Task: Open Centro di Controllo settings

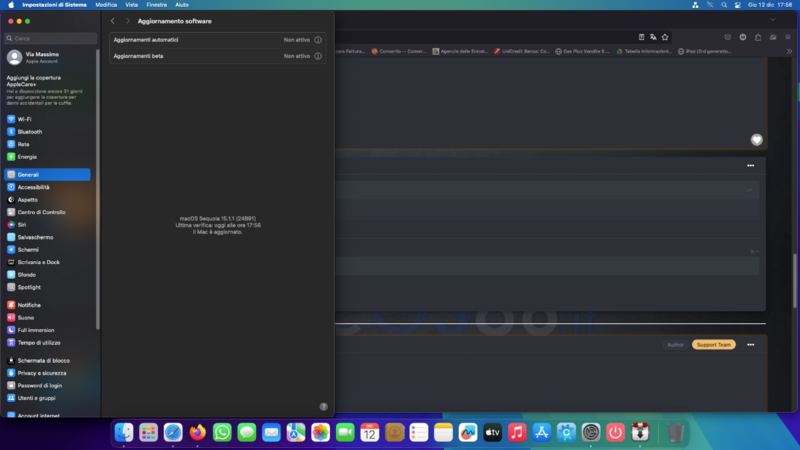Action: click(41, 212)
